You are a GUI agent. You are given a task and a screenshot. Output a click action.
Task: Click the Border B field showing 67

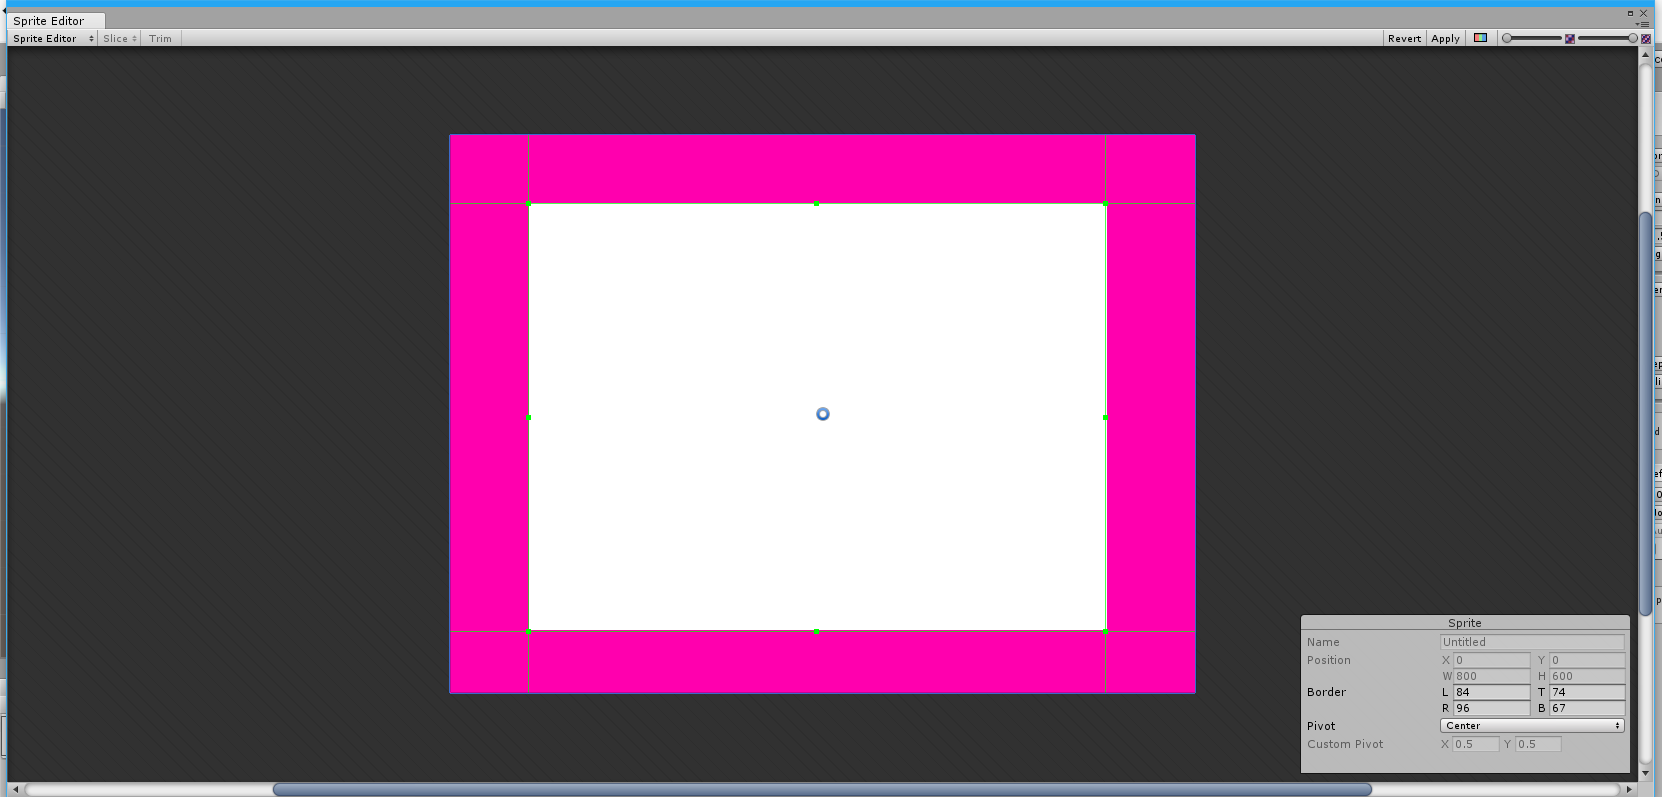(1587, 708)
